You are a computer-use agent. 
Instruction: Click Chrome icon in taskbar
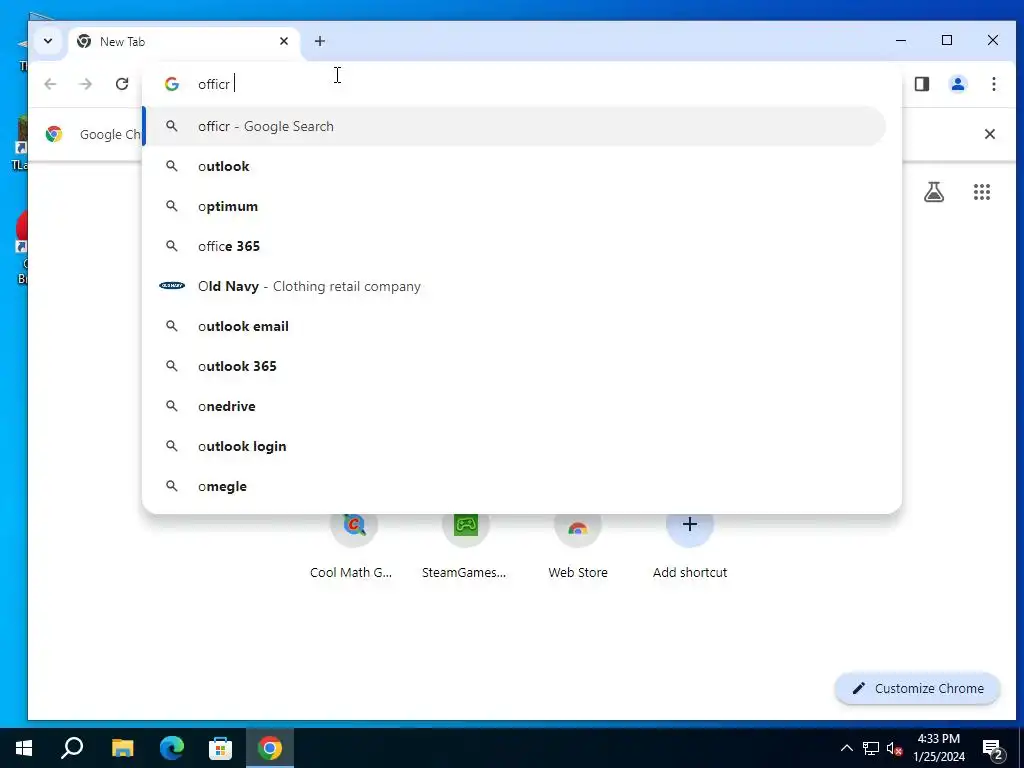[270, 748]
